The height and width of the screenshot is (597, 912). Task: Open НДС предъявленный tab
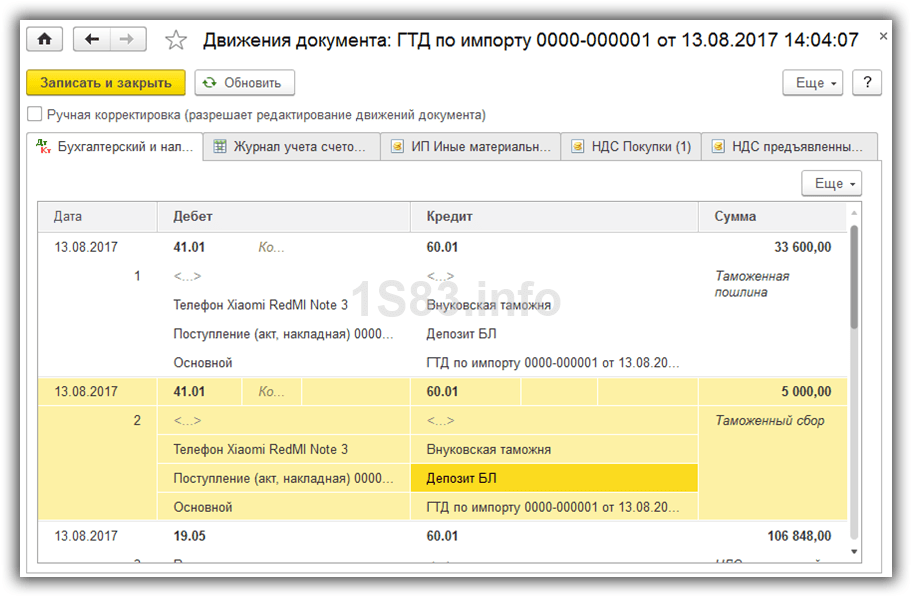[789, 147]
